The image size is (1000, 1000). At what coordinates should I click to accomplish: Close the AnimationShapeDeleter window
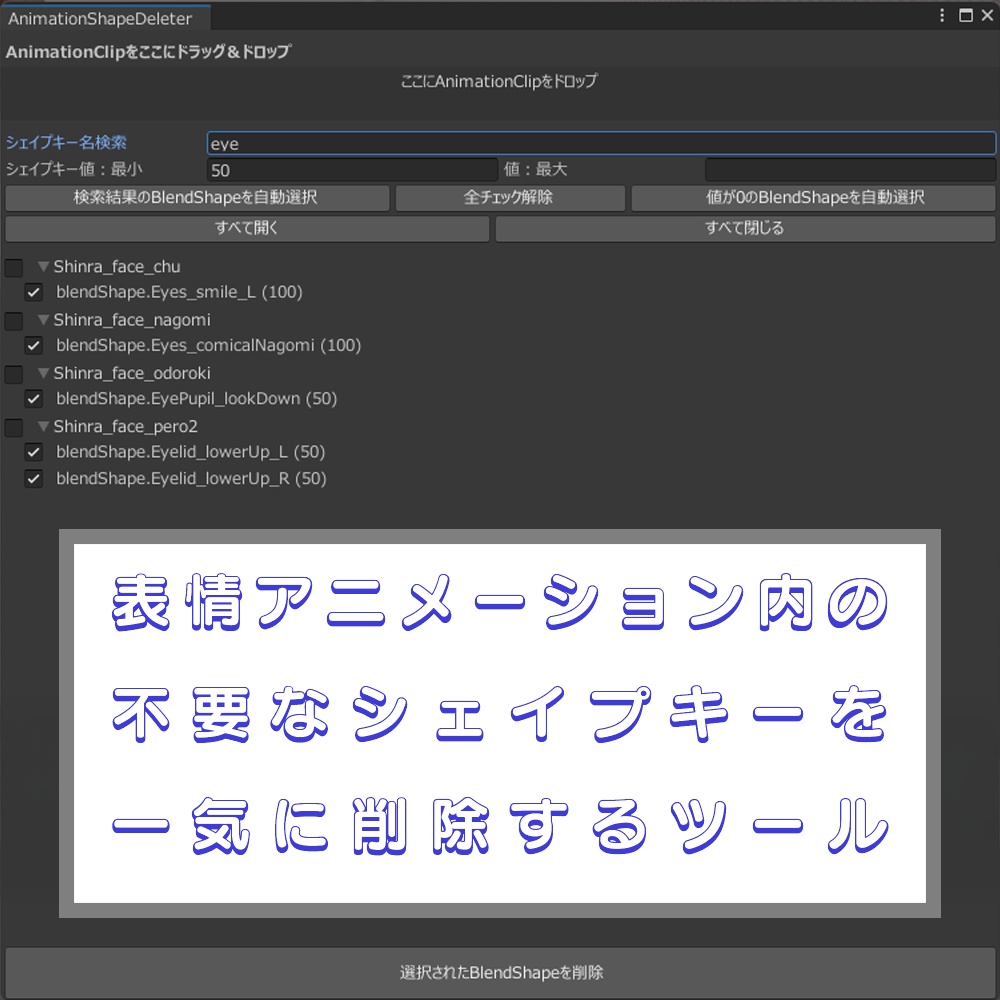coord(987,15)
